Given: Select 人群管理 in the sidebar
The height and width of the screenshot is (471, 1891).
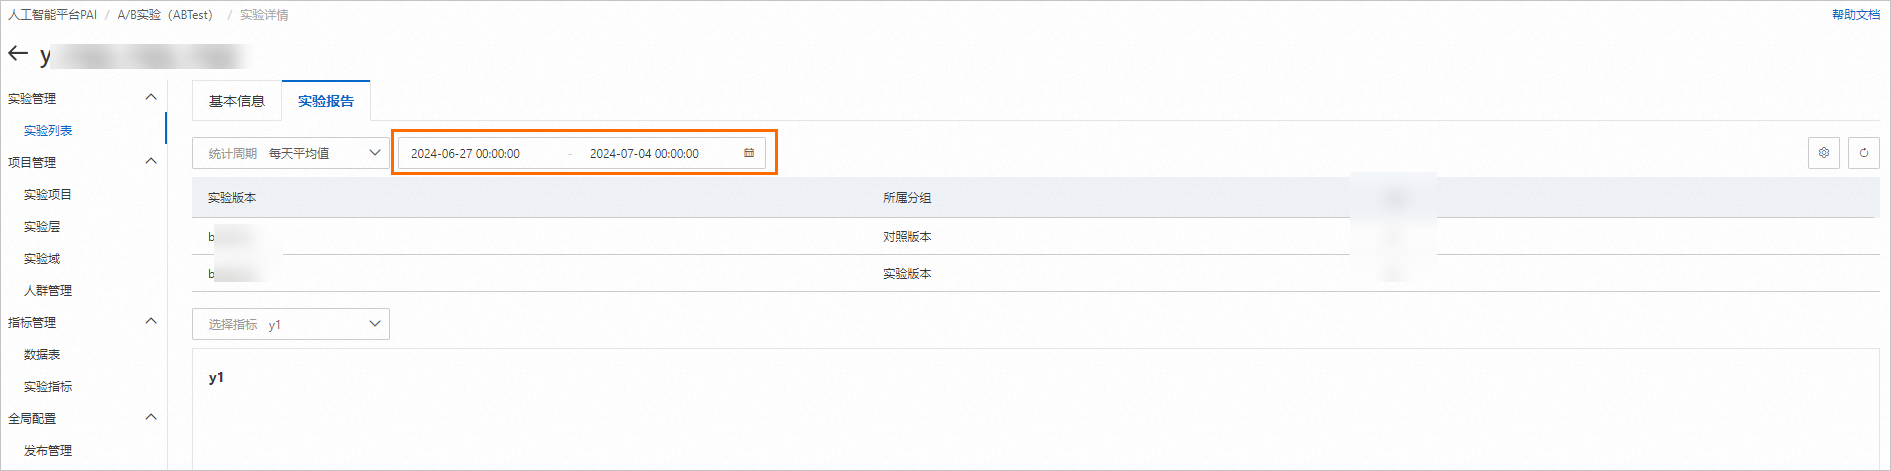Looking at the screenshot, I should point(48,290).
